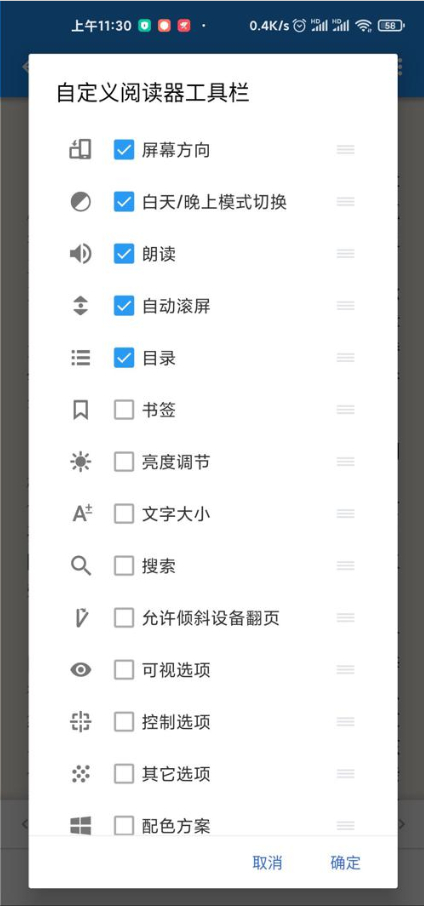Click the magnifier icon next to 搜索
The width and height of the screenshot is (424, 906).
(81, 566)
